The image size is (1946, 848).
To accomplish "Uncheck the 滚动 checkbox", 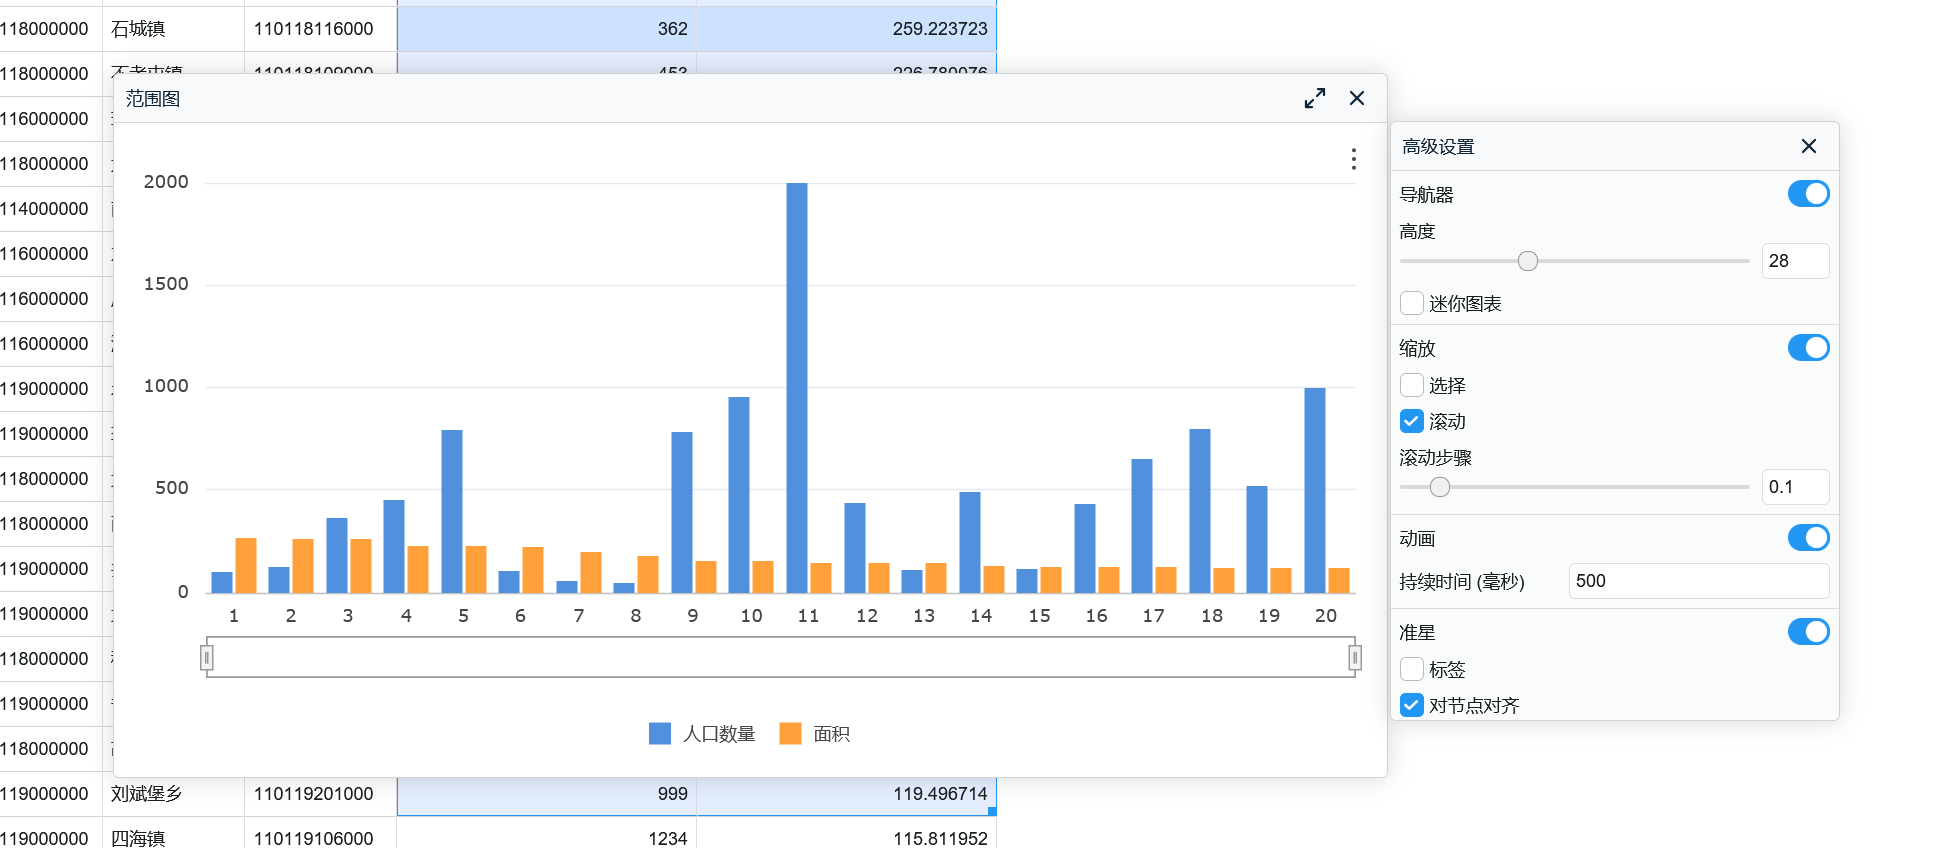I will tap(1412, 421).
